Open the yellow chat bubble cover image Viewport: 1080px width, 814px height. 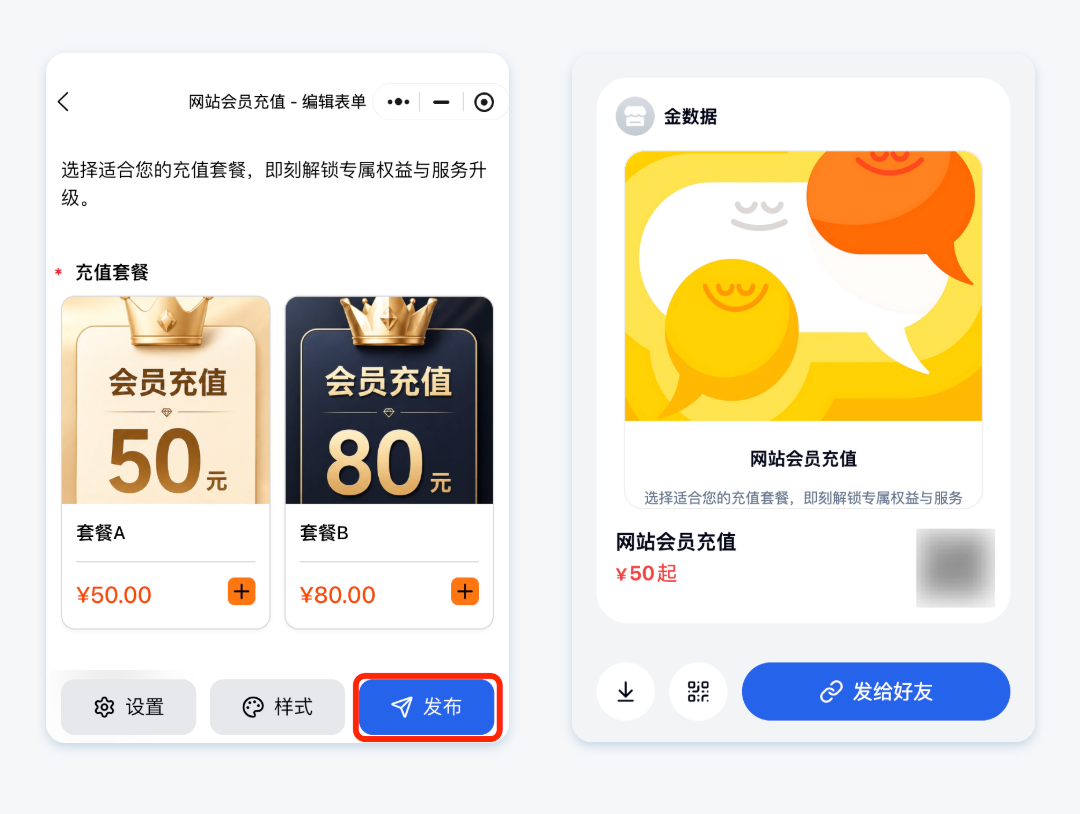click(x=803, y=286)
